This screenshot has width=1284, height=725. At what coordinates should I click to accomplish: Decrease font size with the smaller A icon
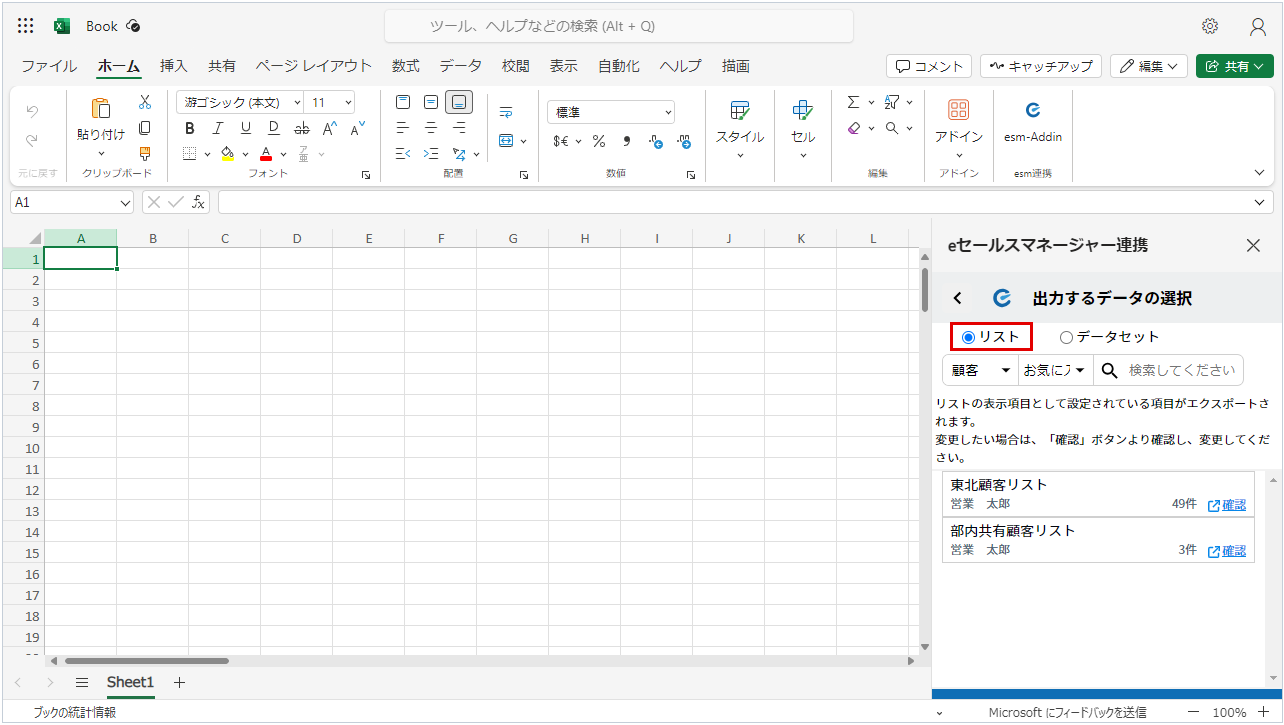357,128
